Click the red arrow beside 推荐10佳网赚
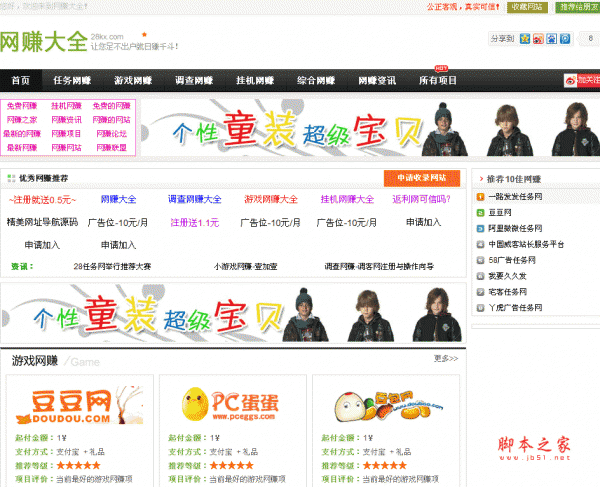The image size is (600, 487). pyautogui.click(x=481, y=179)
